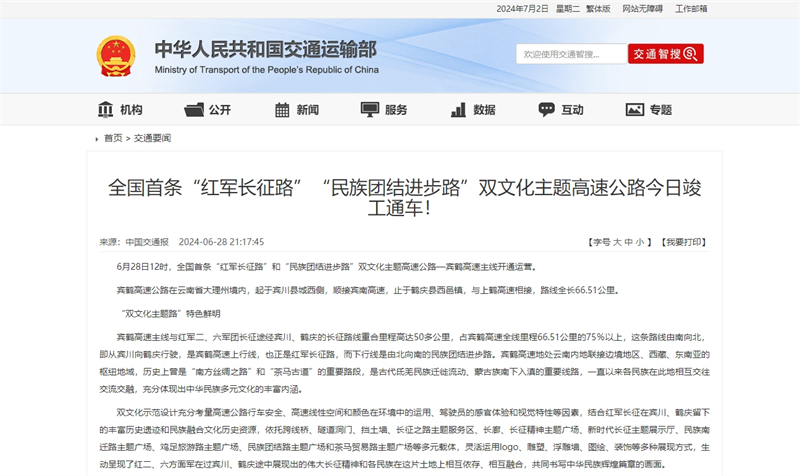Set font size to 小
The width and height of the screenshot is (800, 476).
640,242
